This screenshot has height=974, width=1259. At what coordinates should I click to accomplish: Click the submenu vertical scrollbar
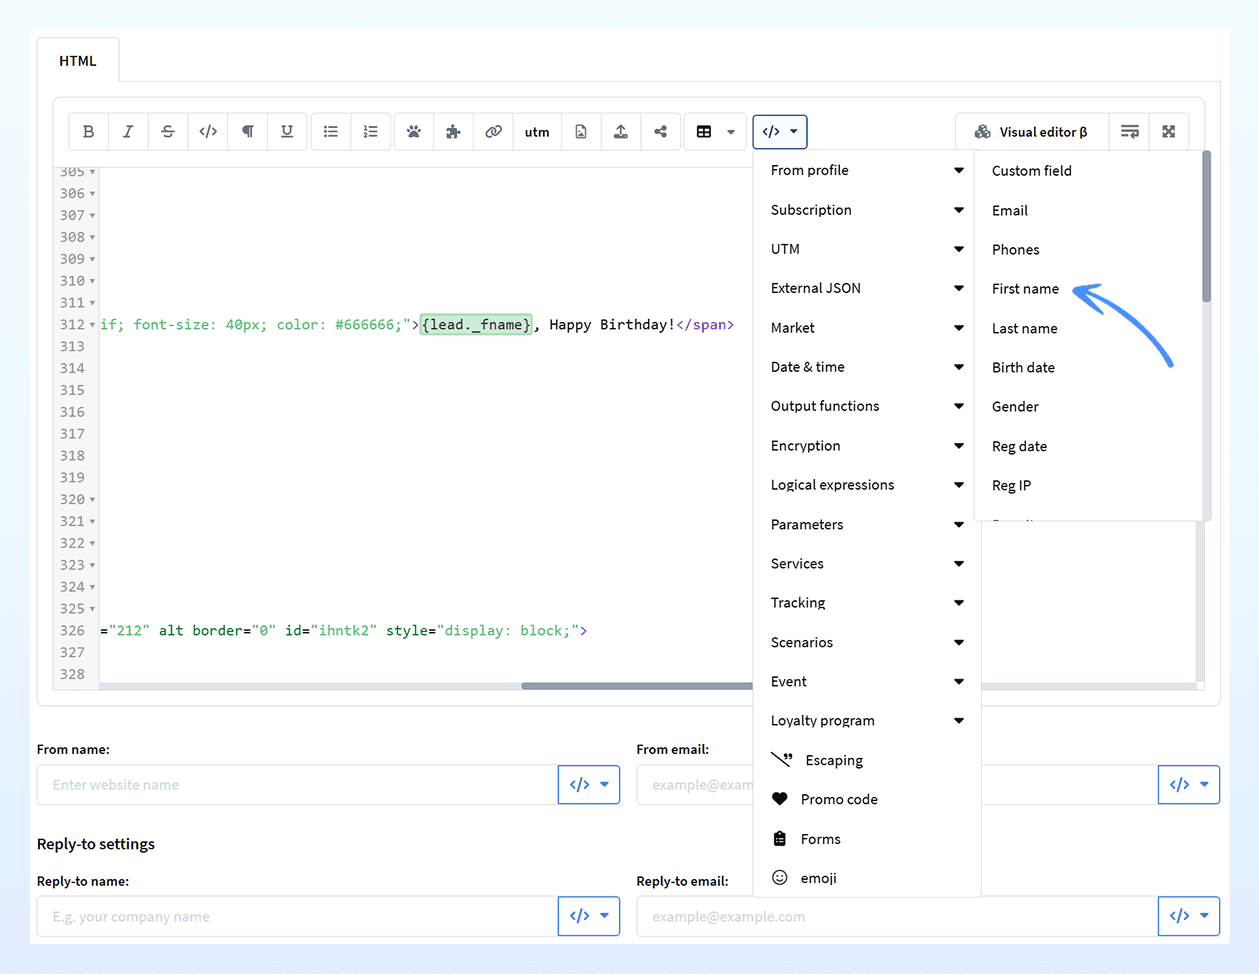click(1206, 227)
